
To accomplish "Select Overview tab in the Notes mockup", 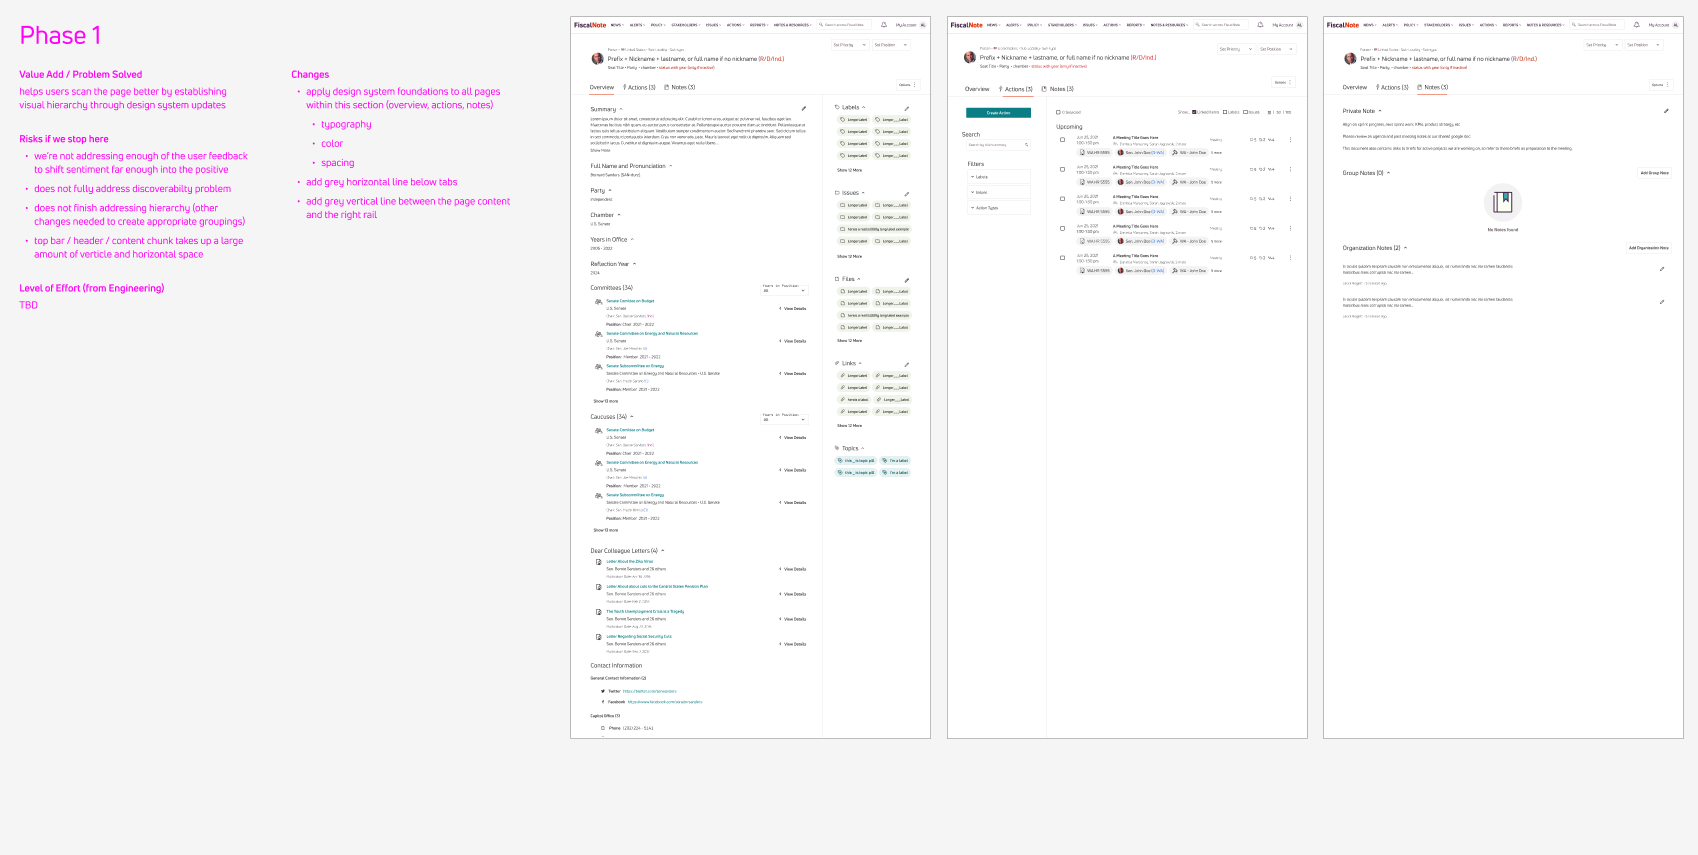I will point(1355,88).
